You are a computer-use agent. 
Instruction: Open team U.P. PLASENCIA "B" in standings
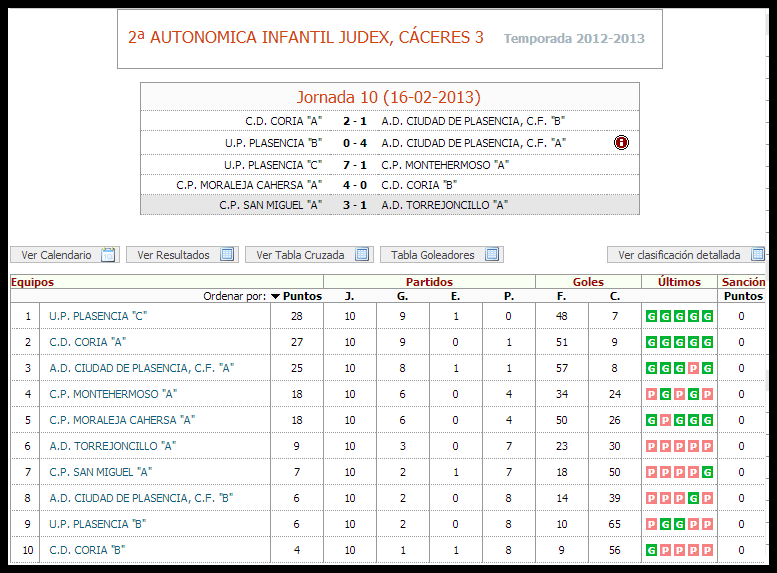tap(98, 524)
